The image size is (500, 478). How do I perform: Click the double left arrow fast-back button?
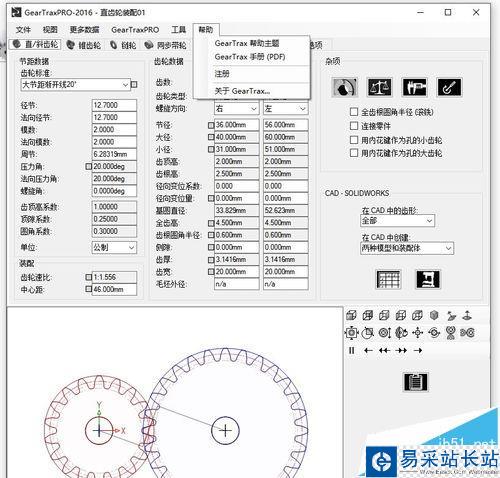pyautogui.click(x=384, y=350)
